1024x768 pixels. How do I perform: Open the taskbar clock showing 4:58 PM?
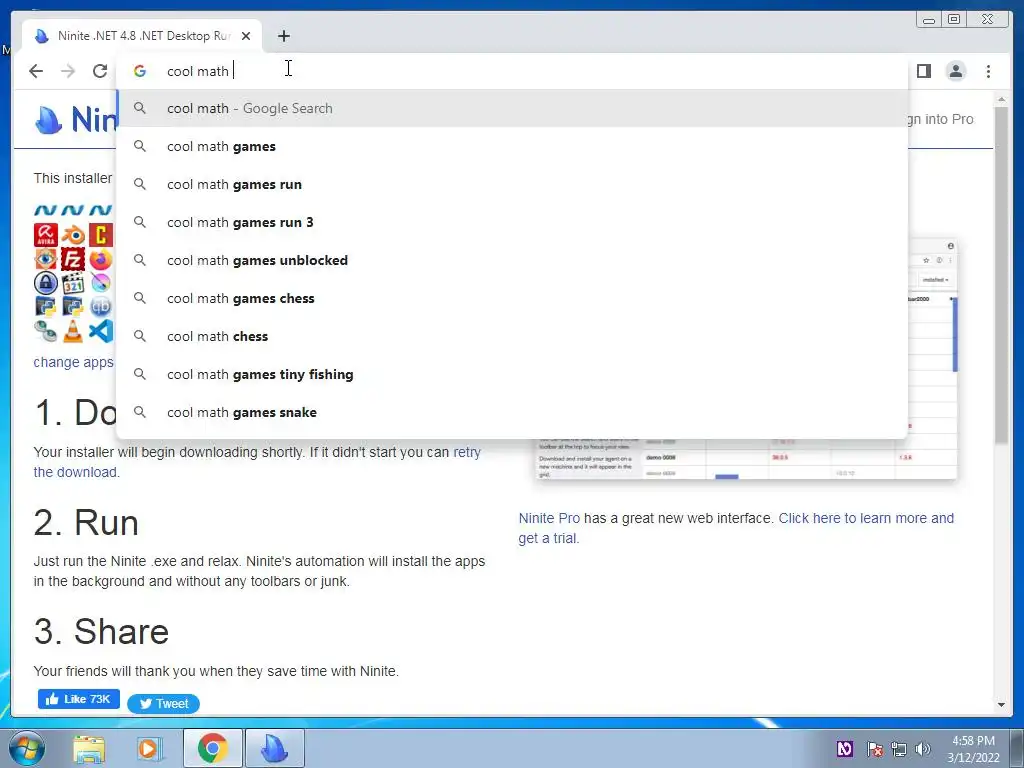click(x=973, y=749)
